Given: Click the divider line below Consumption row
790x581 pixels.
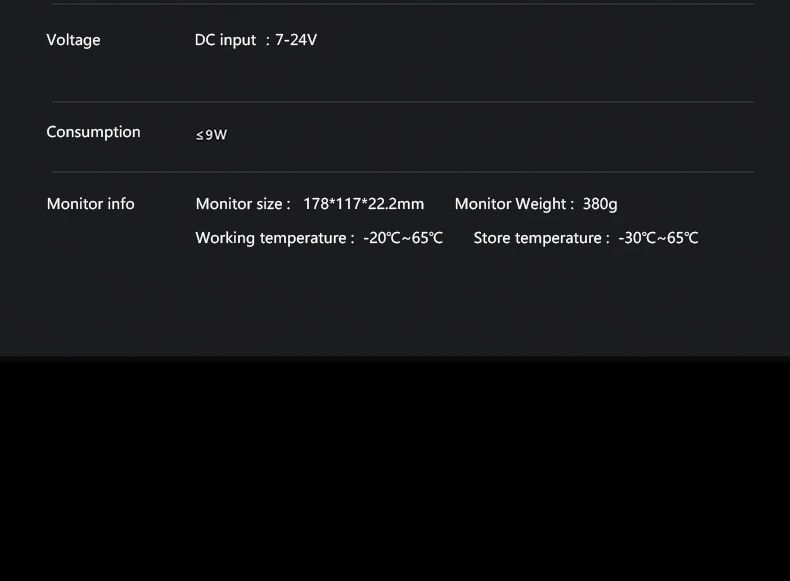Looking at the screenshot, I should (403, 172).
